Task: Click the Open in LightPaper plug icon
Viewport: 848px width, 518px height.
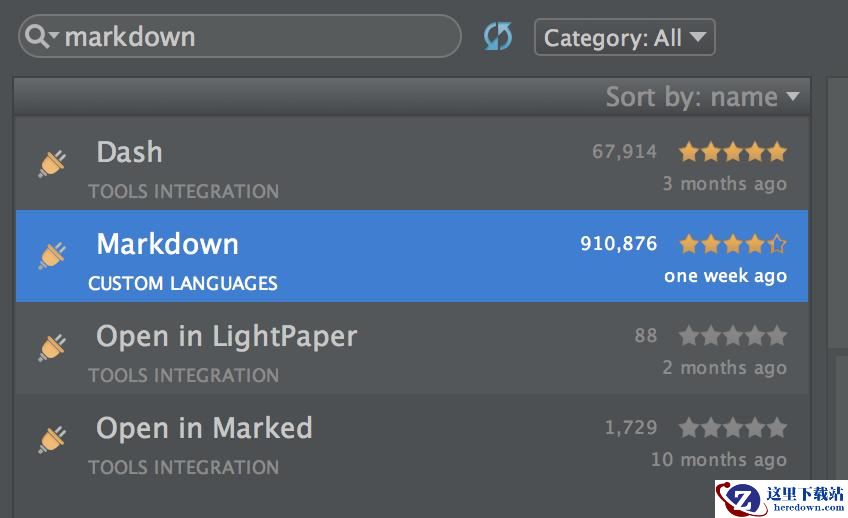Action: (52, 348)
